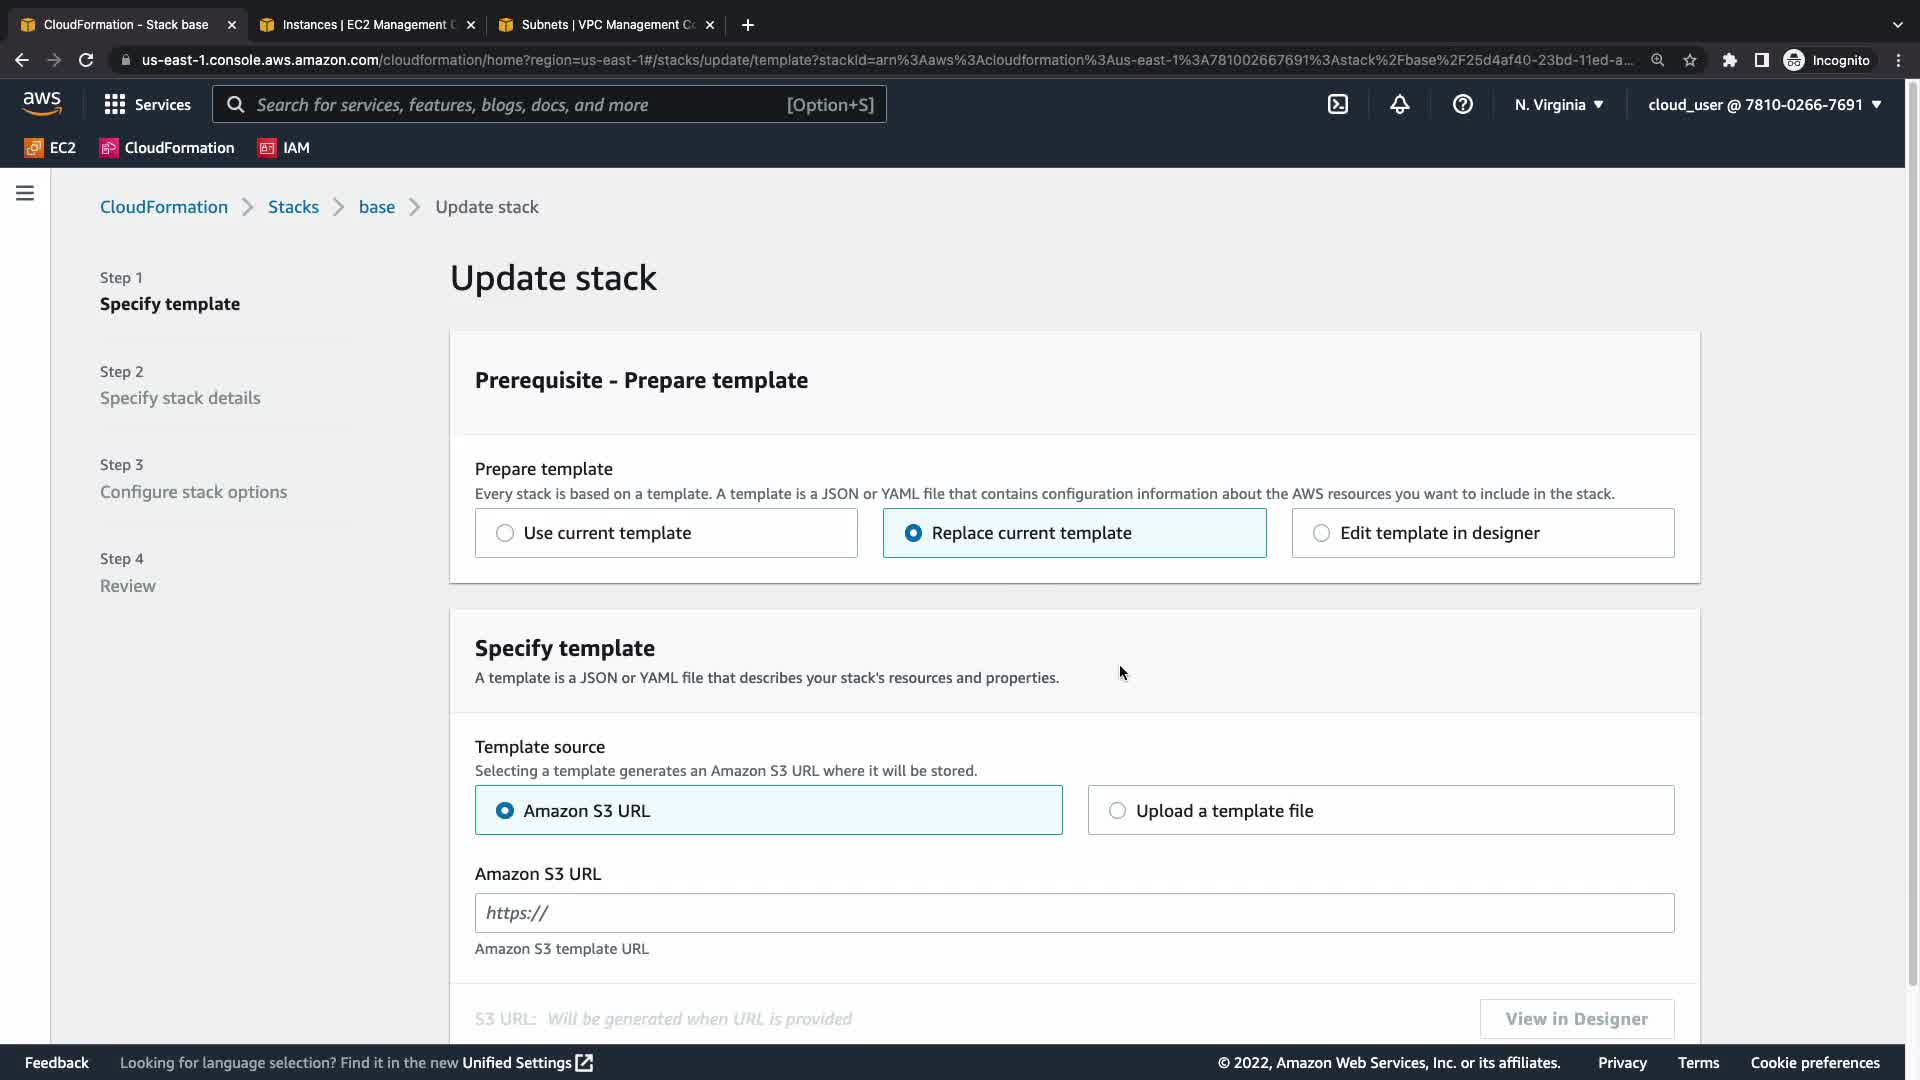Select Edit template in designer option

pos(1321,533)
